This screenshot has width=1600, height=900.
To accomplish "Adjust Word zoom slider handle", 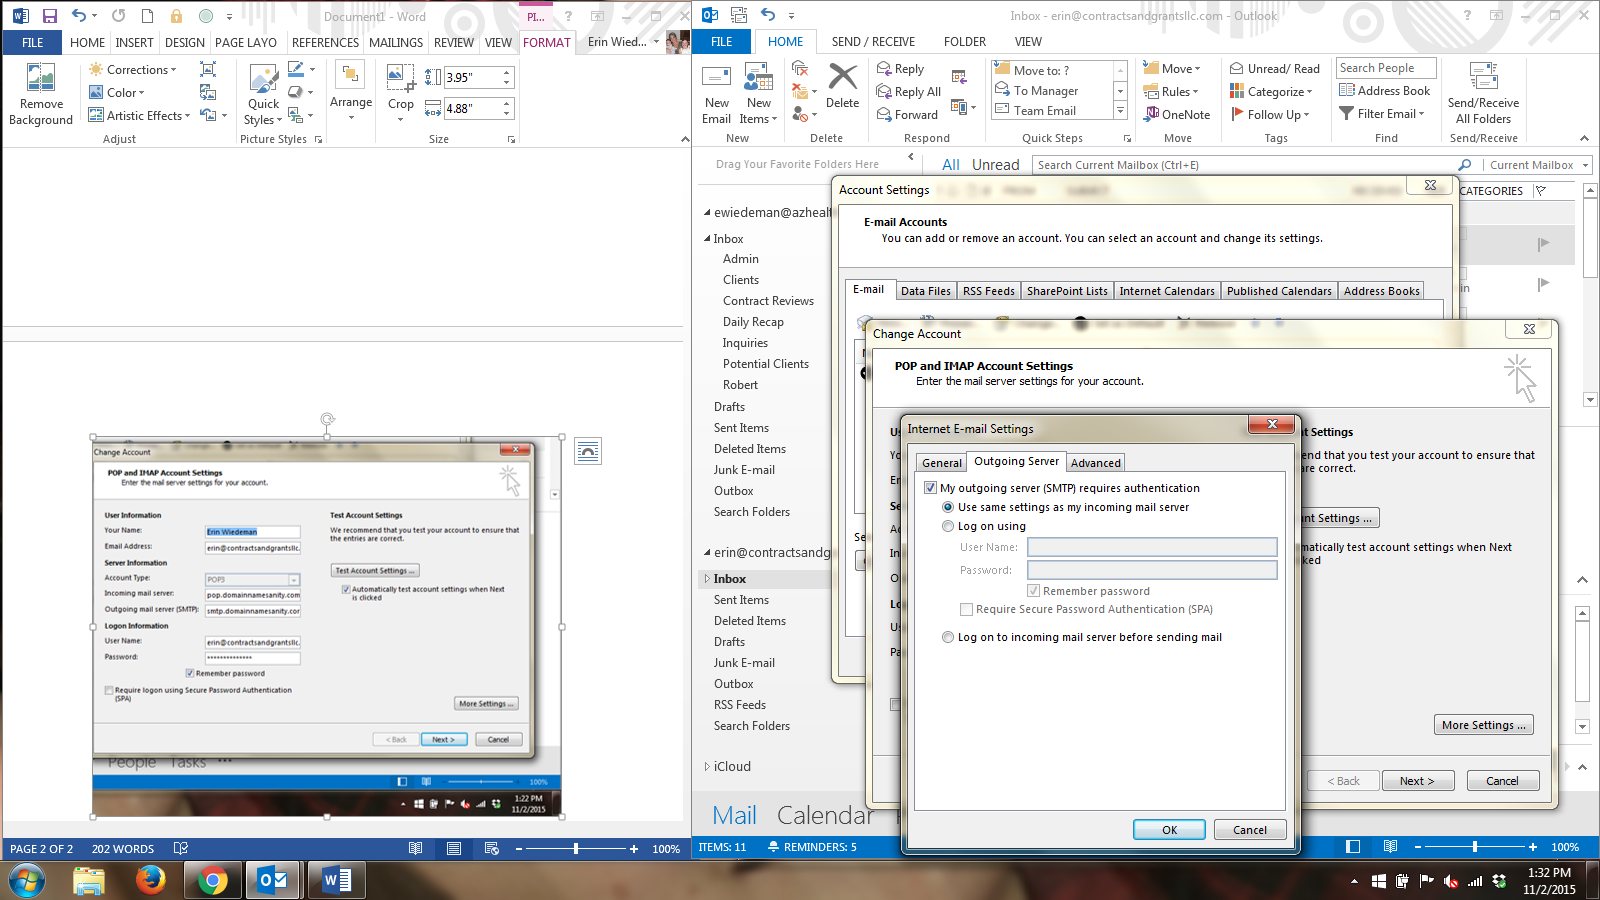I will click(576, 848).
